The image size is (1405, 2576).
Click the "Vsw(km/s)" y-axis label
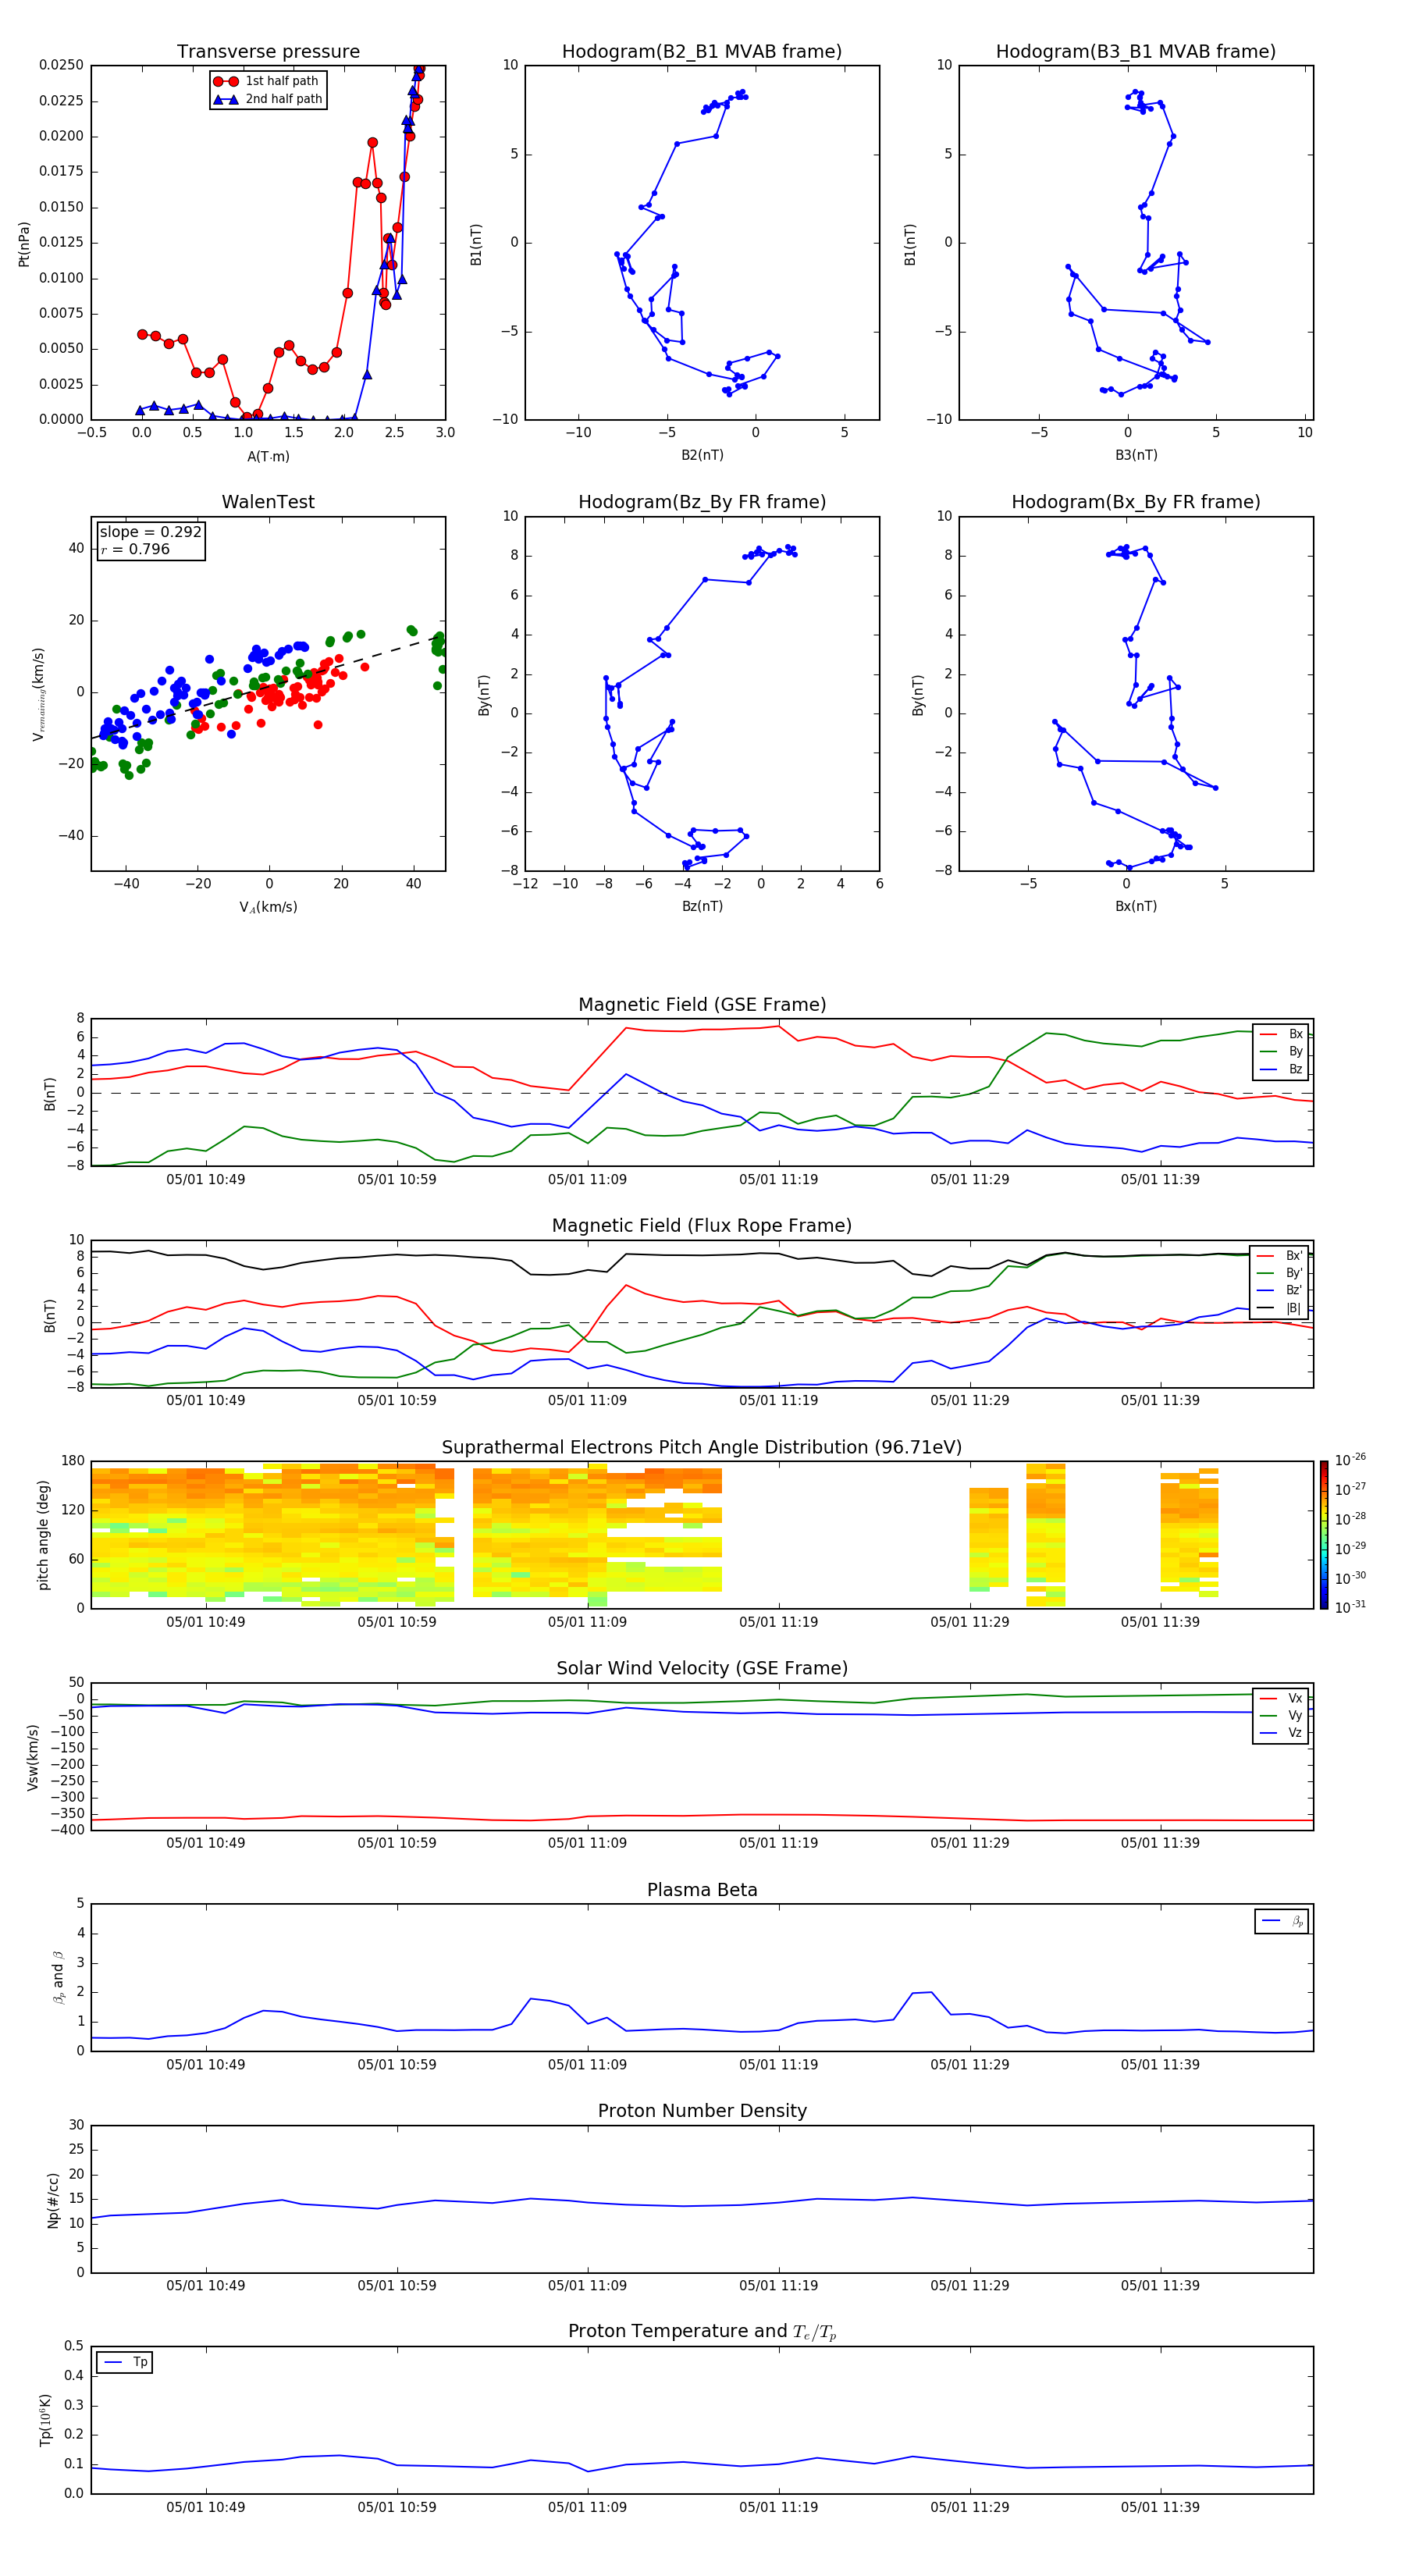[33, 1757]
